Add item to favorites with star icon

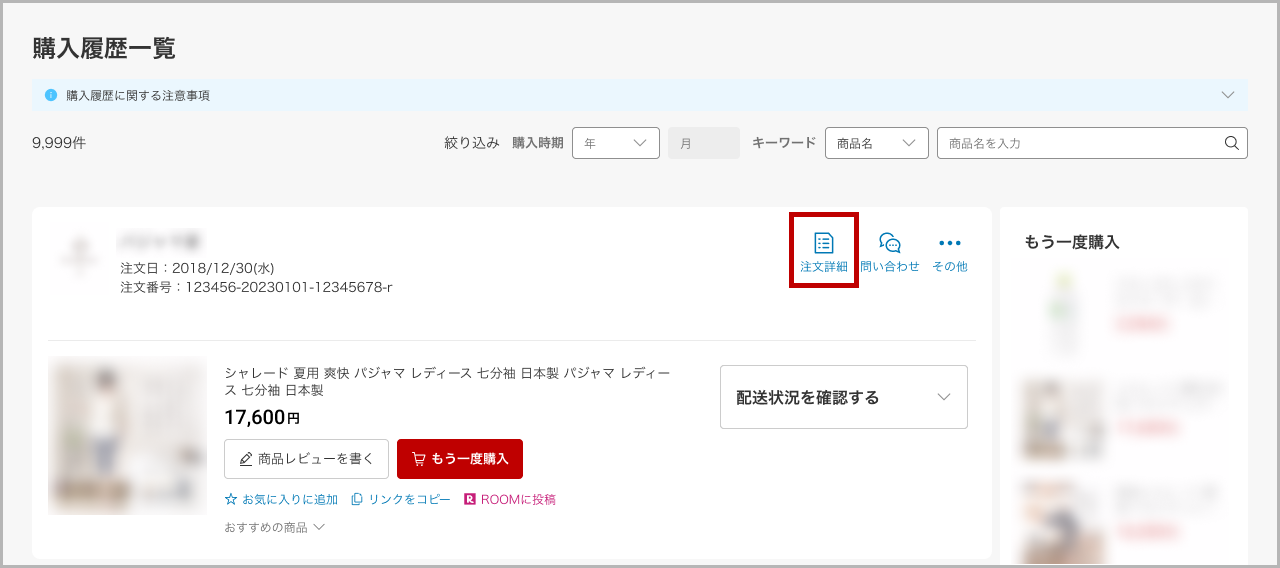[x=231, y=499]
